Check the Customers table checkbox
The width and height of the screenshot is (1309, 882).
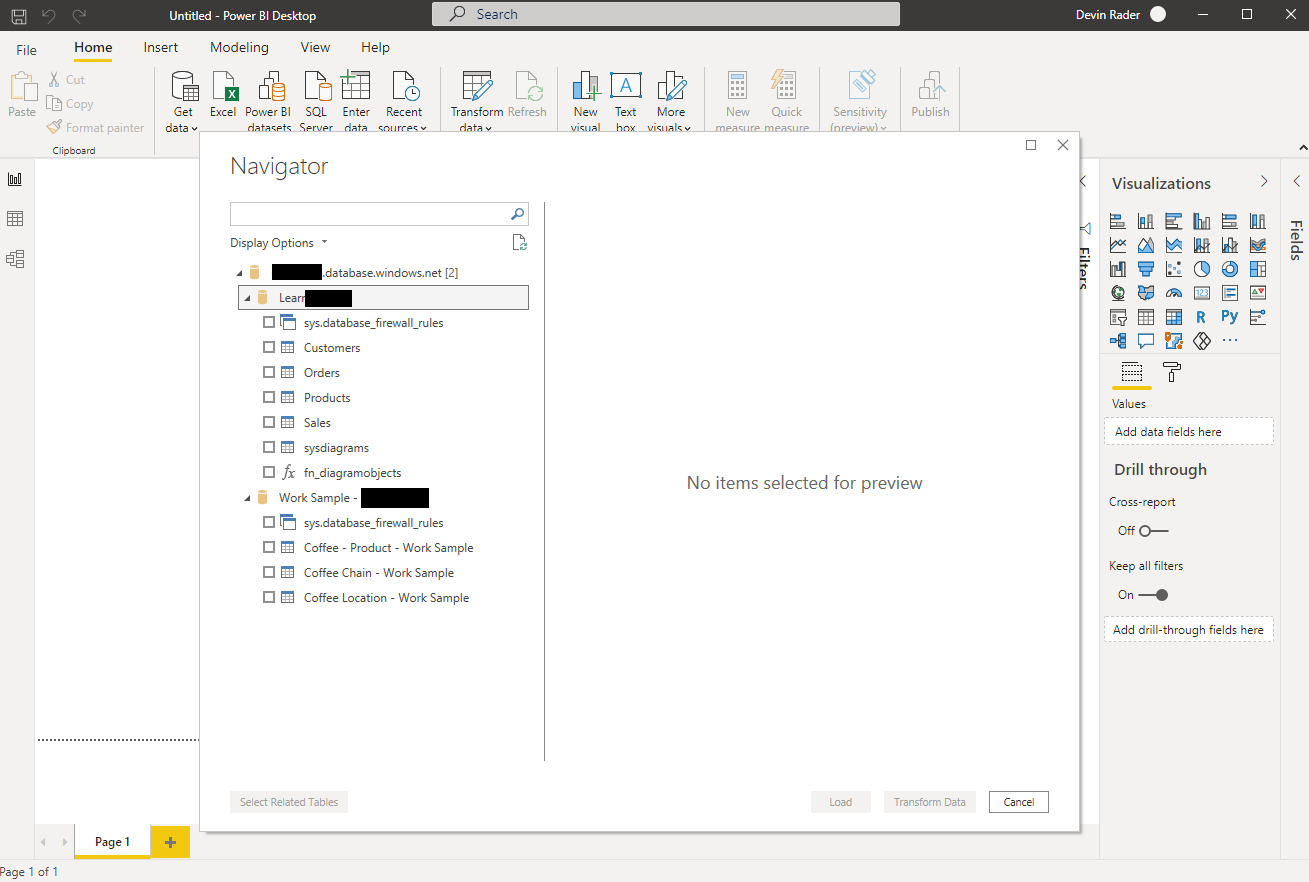pyautogui.click(x=268, y=348)
